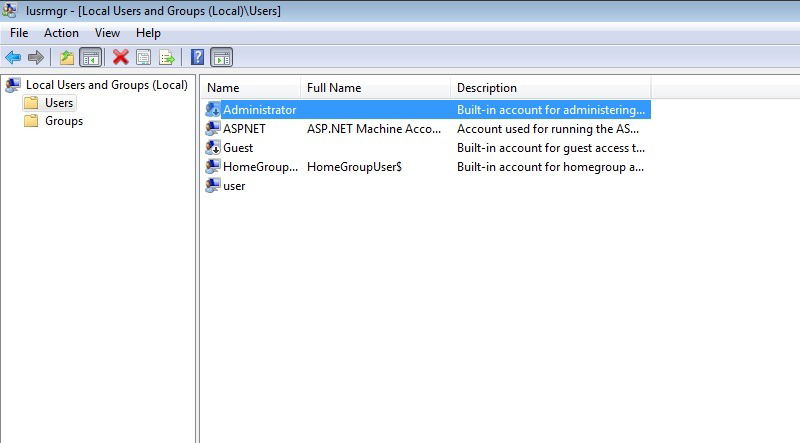Image resolution: width=800 pixels, height=443 pixels.
Task: Click 'Built-in account for administering...' description
Action: (x=551, y=110)
